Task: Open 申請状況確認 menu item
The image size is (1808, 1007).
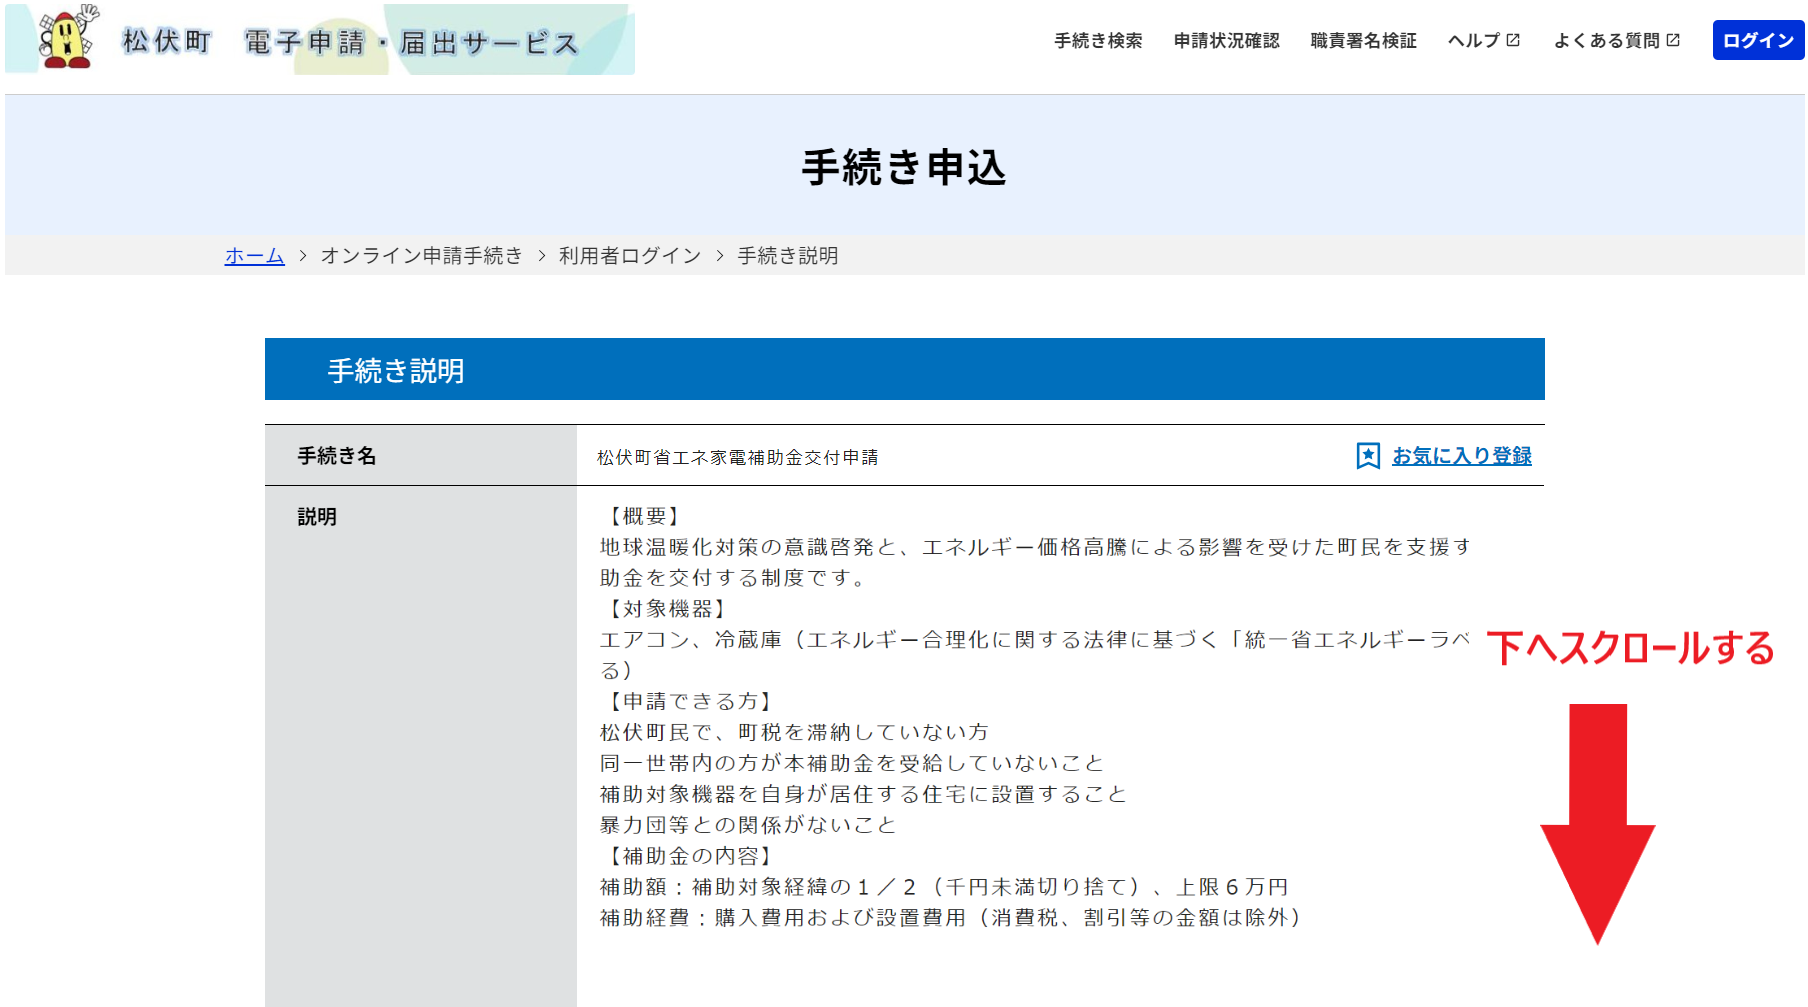Action: pos(1226,40)
